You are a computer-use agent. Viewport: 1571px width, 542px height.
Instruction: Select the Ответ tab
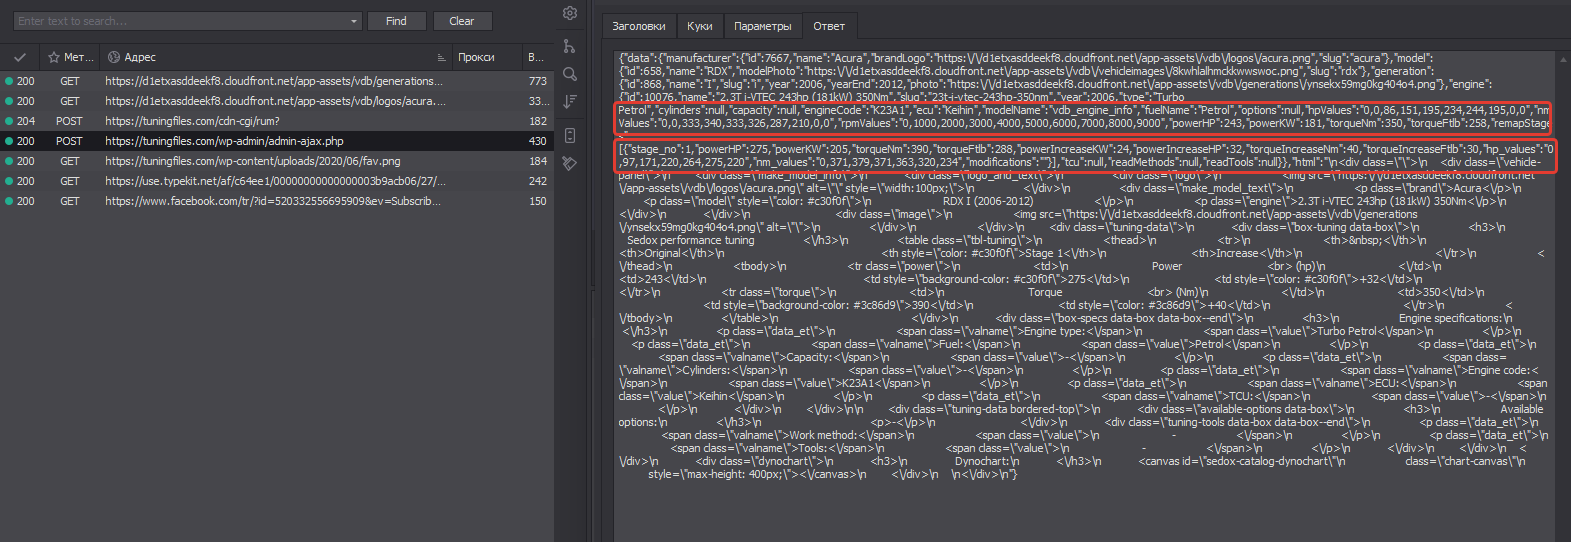tap(829, 26)
